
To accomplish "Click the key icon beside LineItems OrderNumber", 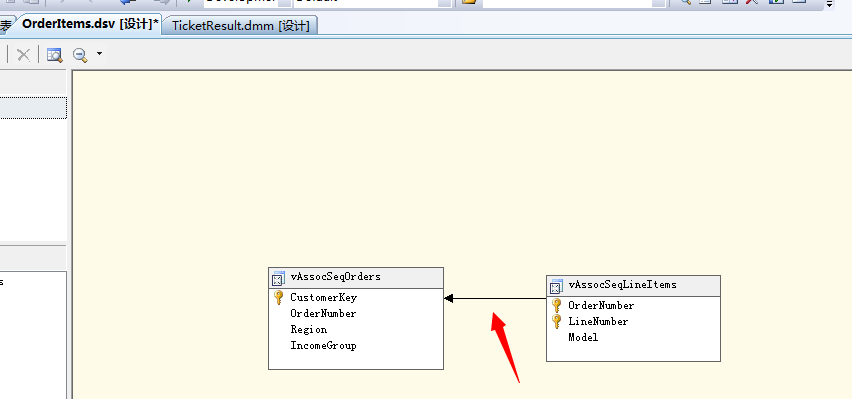I will 556,306.
